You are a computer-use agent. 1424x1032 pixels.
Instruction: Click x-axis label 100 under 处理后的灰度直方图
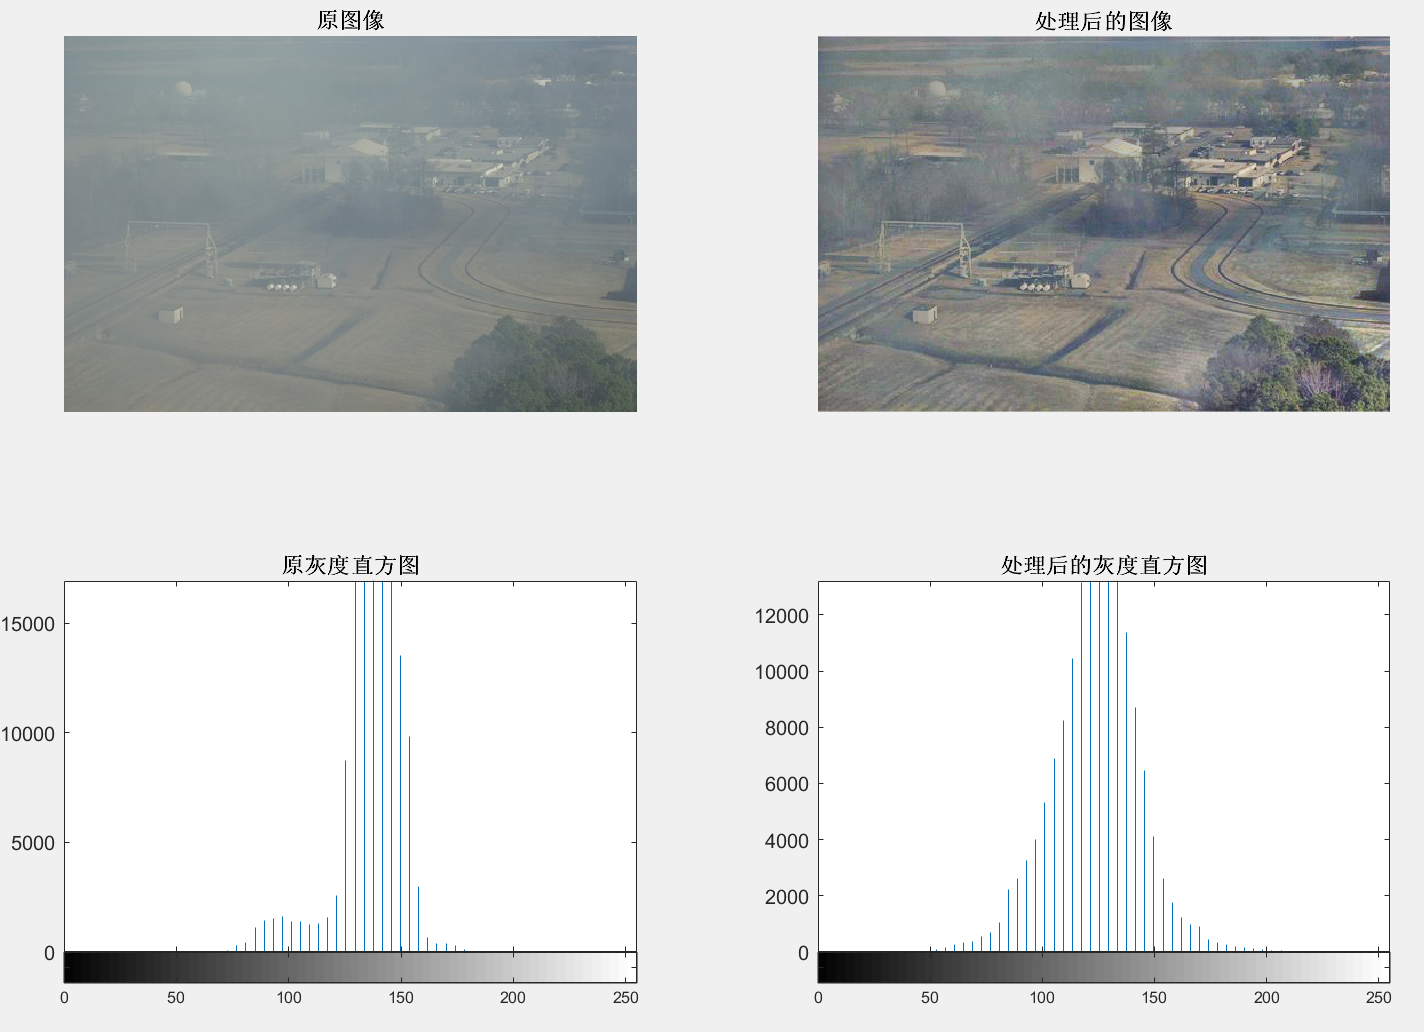pos(1042,997)
